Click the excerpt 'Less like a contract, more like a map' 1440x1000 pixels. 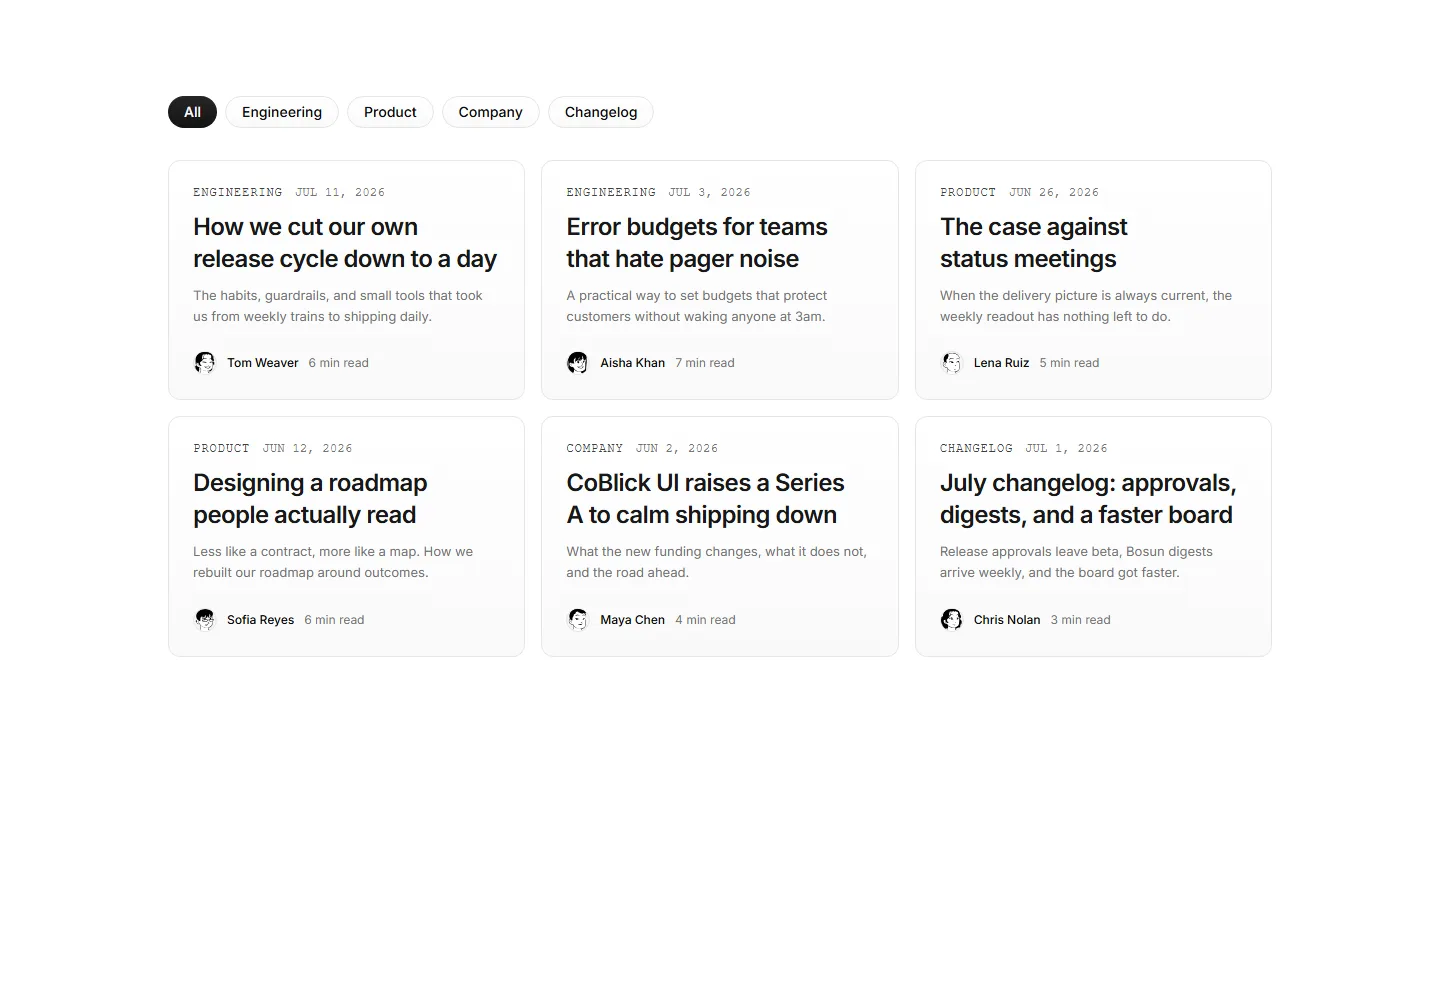(333, 562)
